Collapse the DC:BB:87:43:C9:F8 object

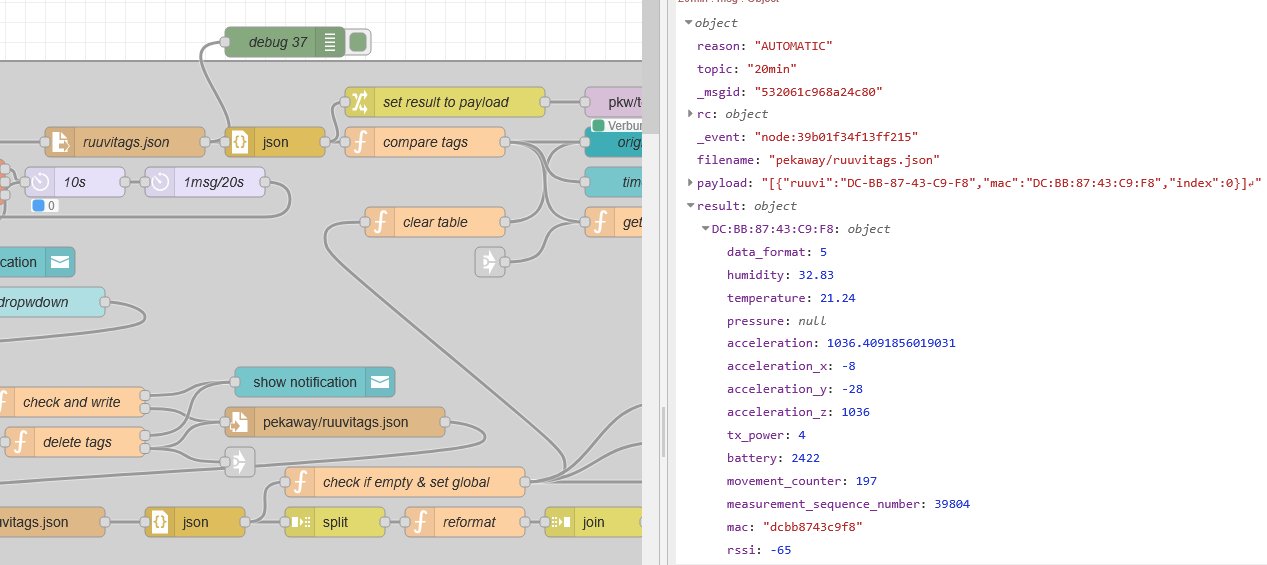705,229
